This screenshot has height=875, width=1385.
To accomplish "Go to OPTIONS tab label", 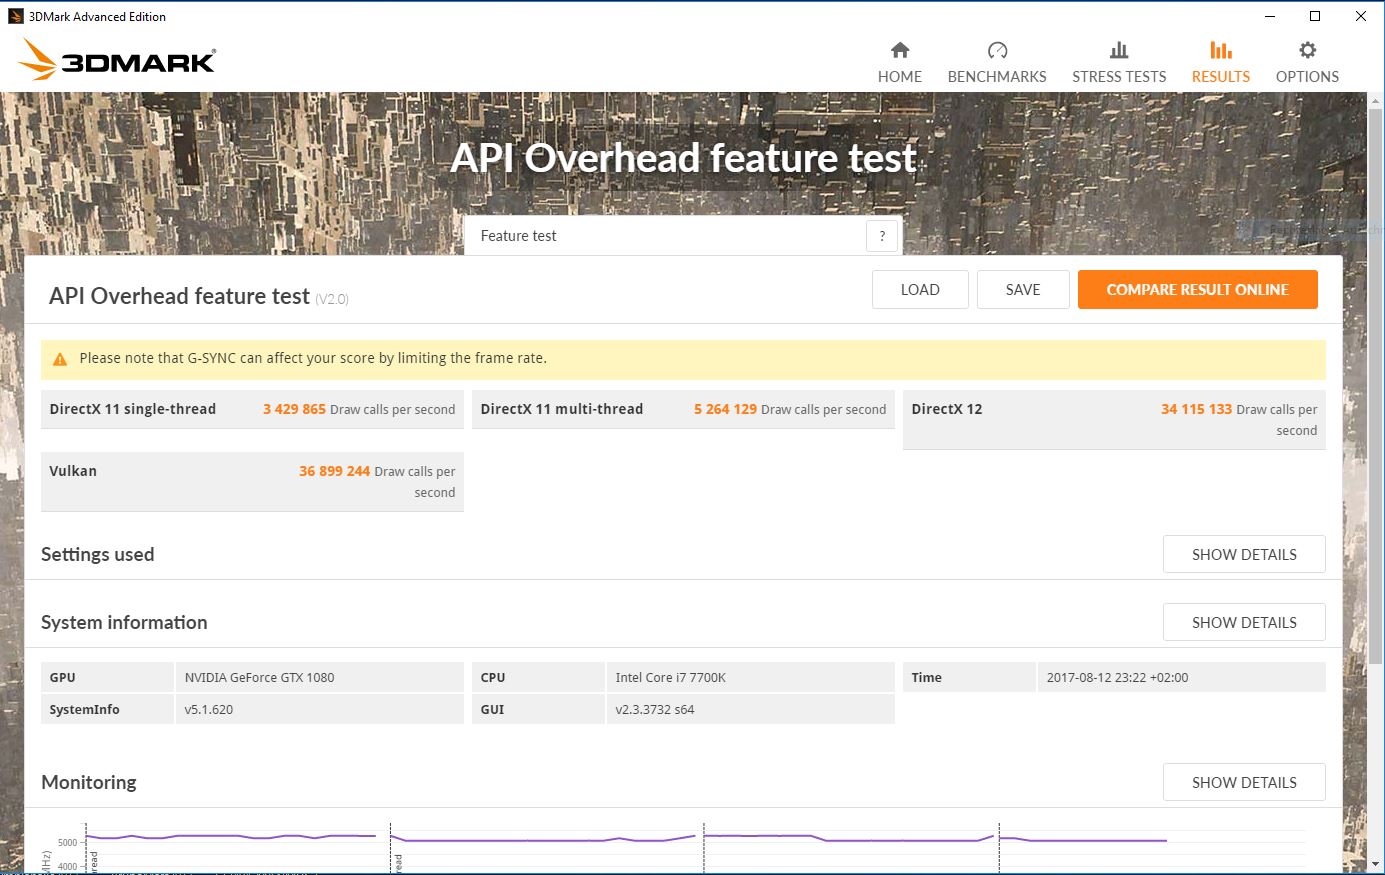I will (1307, 77).
